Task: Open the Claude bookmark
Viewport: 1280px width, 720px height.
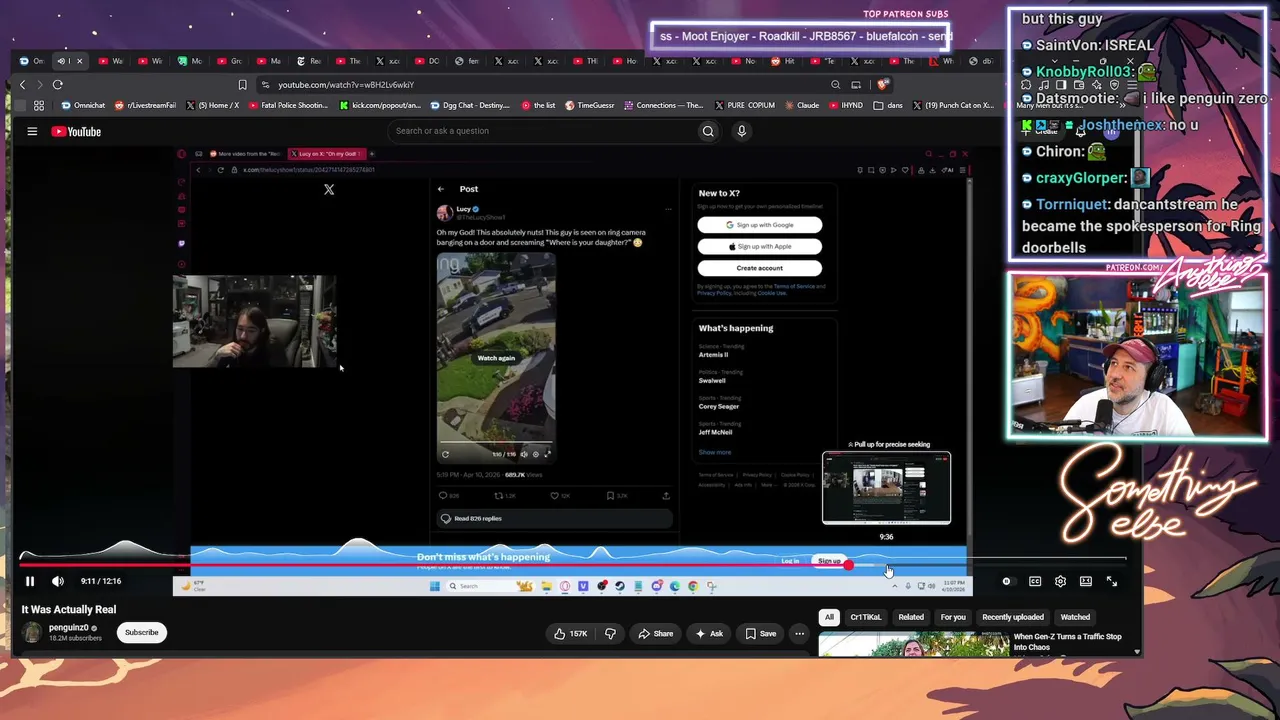Action: (802, 105)
